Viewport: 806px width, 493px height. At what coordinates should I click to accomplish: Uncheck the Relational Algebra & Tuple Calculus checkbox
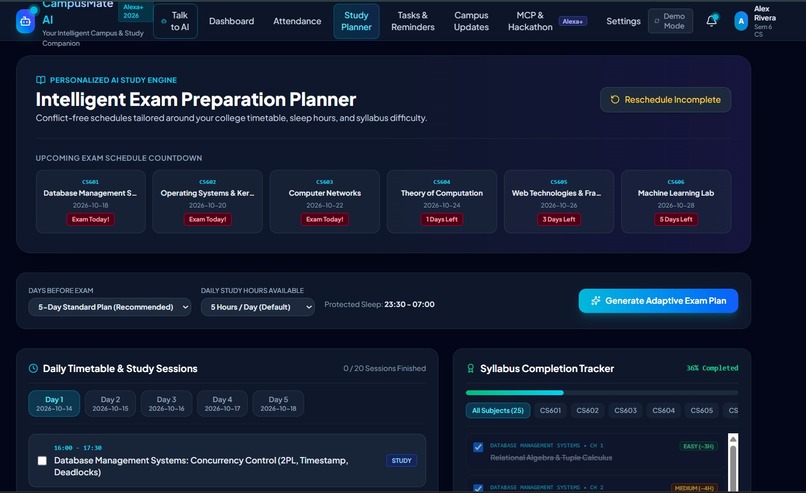point(478,447)
